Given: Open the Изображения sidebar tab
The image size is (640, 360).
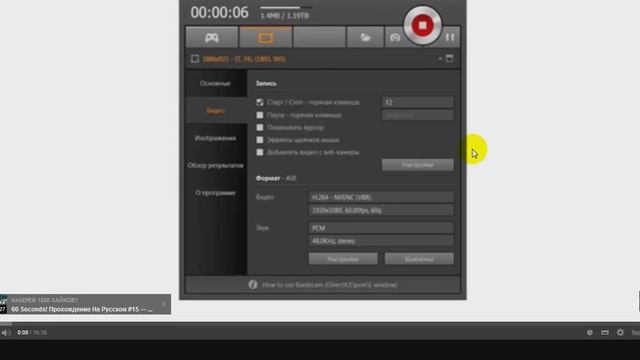Looking at the screenshot, I should (x=216, y=138).
